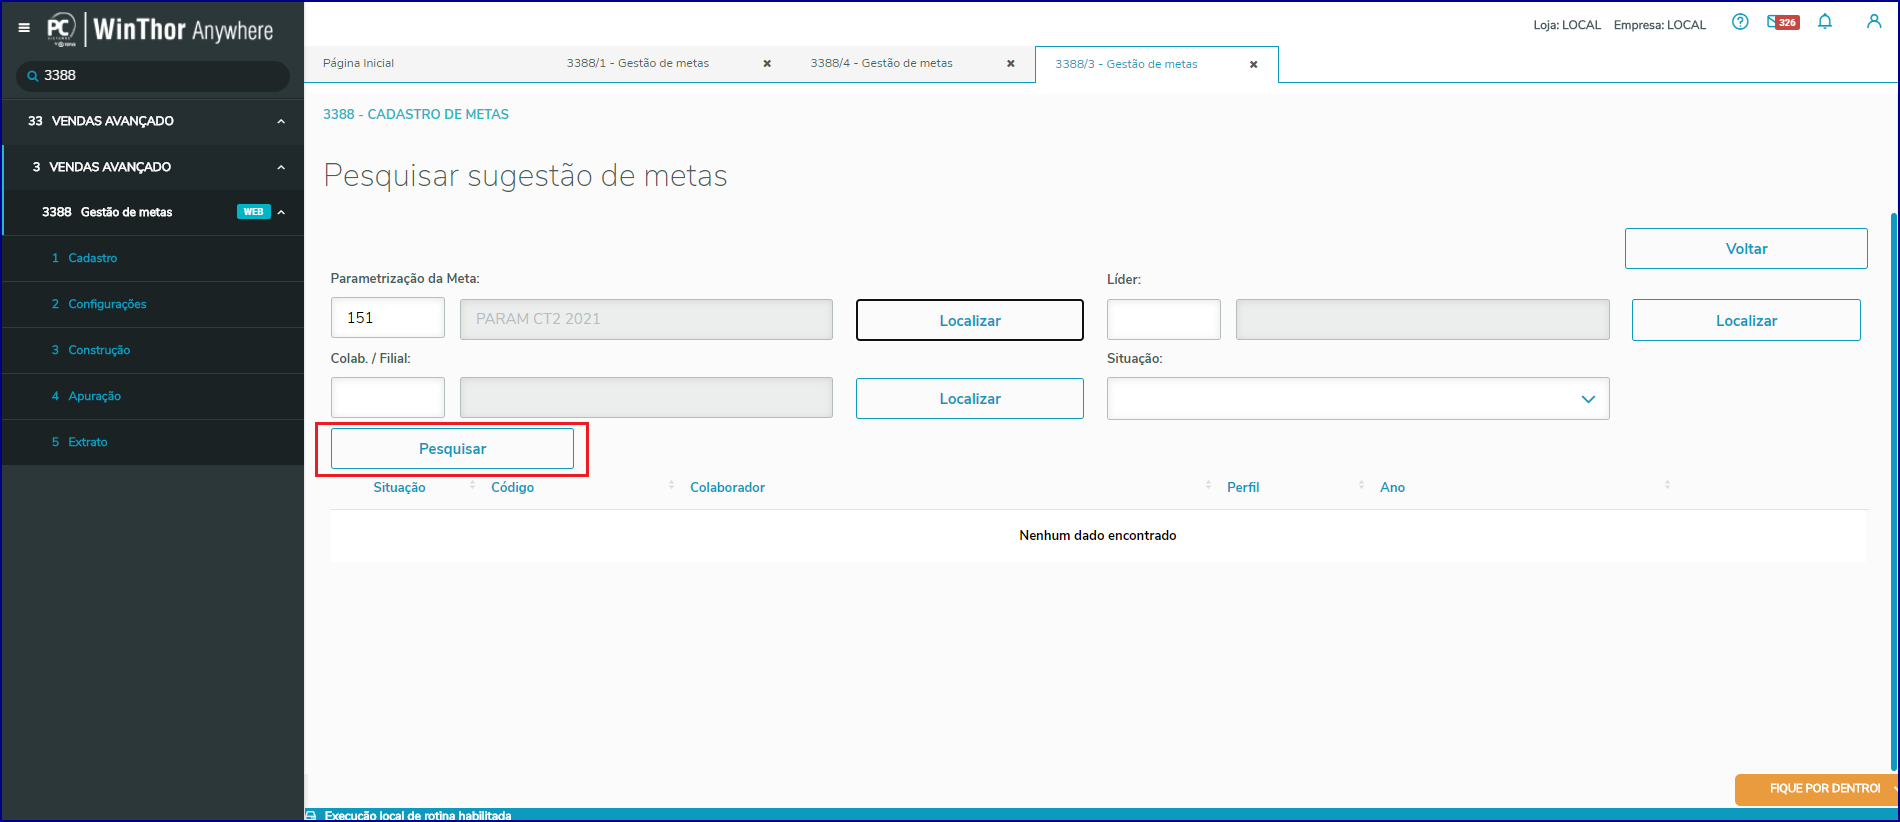The width and height of the screenshot is (1900, 822).
Task: Click 'Execução local de rotina habilitada' status
Action: click(418, 815)
